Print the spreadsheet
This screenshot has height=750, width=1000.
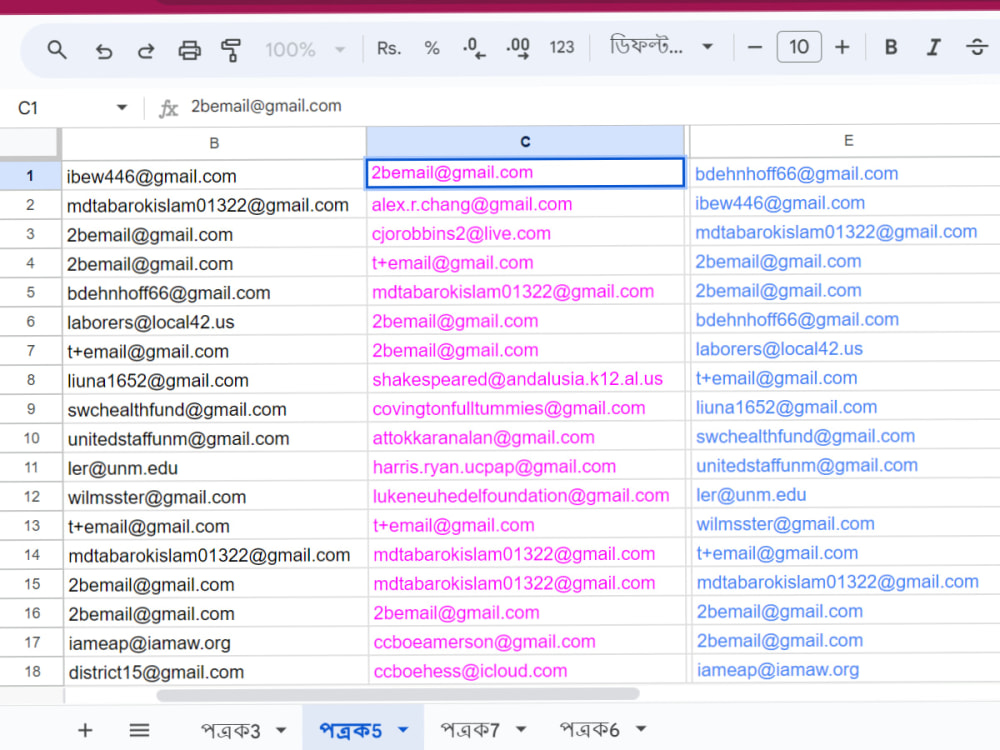pos(189,50)
